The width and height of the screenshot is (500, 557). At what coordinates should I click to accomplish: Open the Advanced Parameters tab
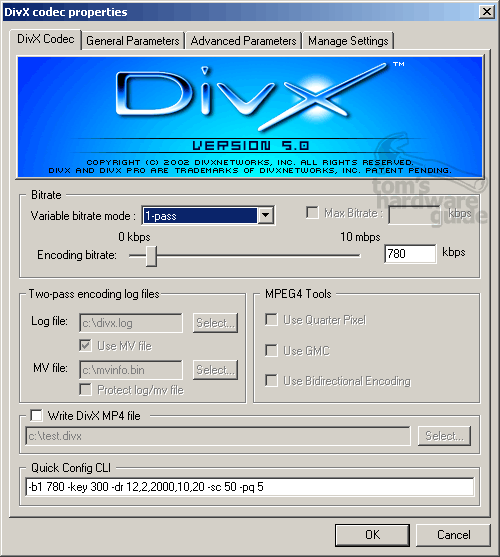tap(243, 41)
